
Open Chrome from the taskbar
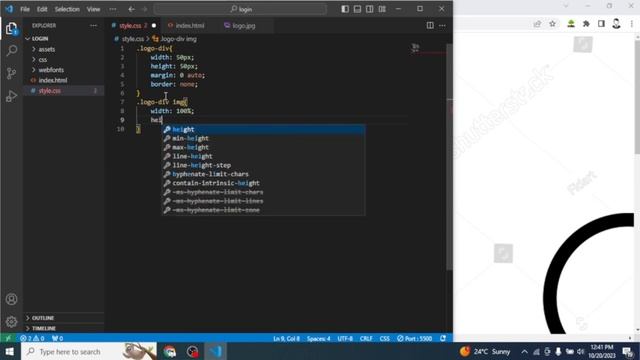(170, 351)
